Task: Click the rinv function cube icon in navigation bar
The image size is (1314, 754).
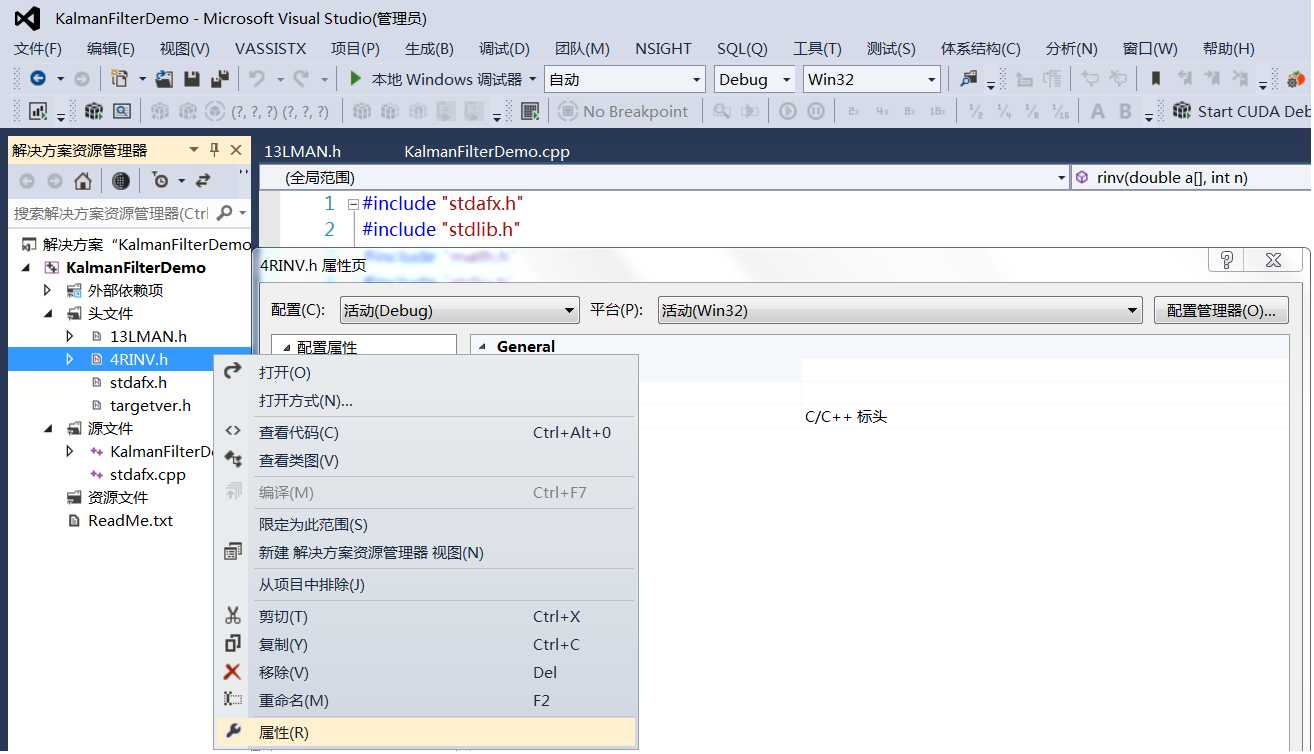Action: tap(1082, 178)
